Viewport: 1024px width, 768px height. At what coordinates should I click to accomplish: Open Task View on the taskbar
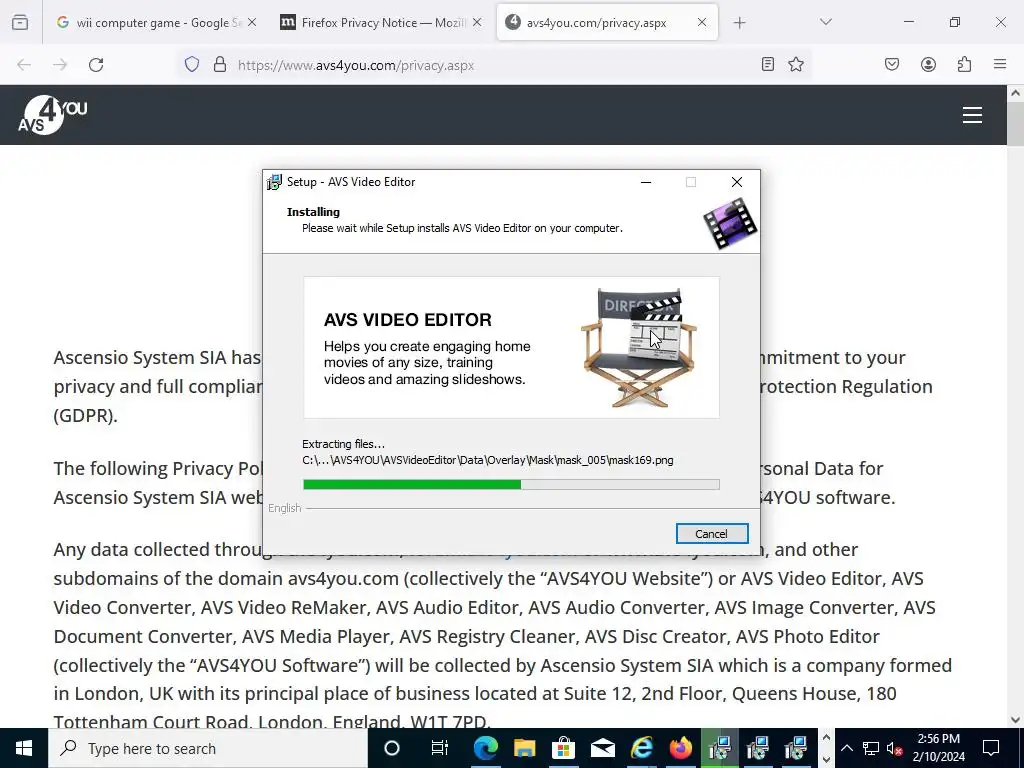pyautogui.click(x=440, y=748)
